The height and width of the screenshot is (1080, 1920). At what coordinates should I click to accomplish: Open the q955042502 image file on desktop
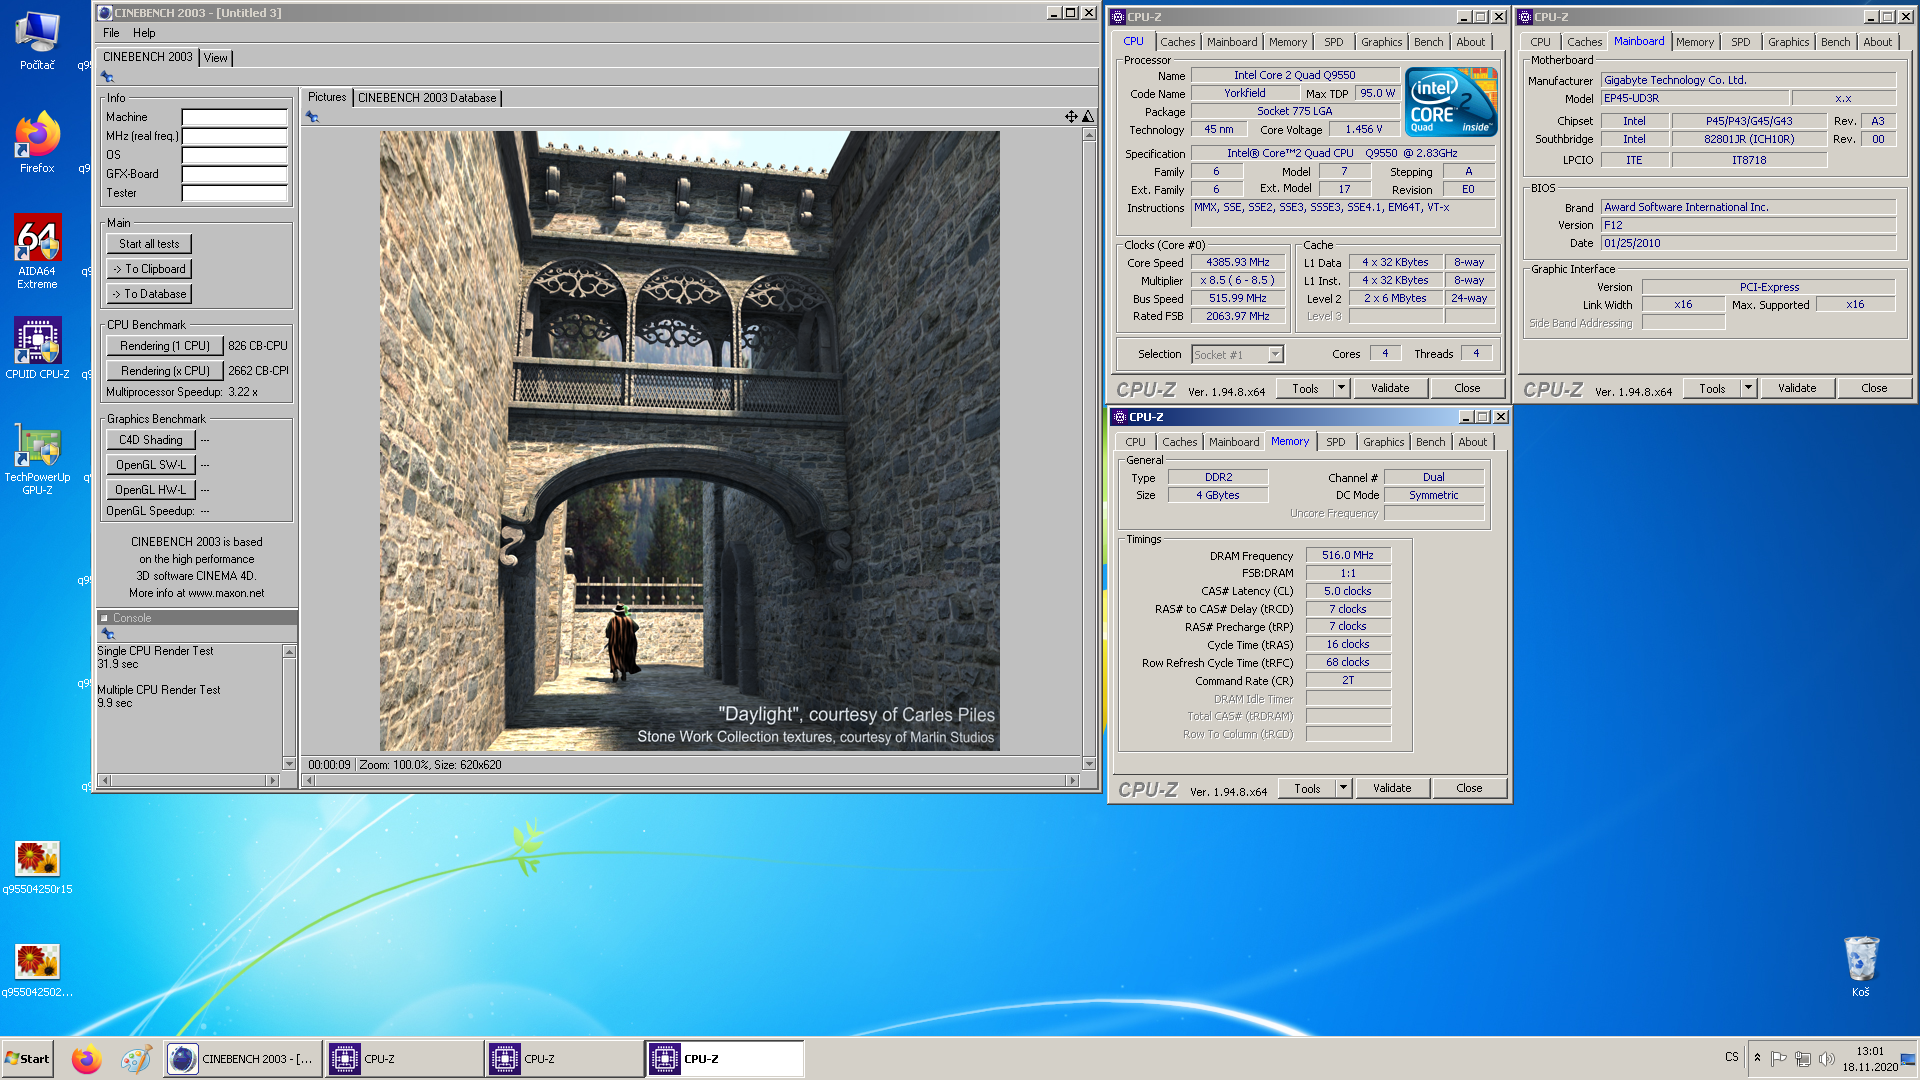[x=37, y=969]
